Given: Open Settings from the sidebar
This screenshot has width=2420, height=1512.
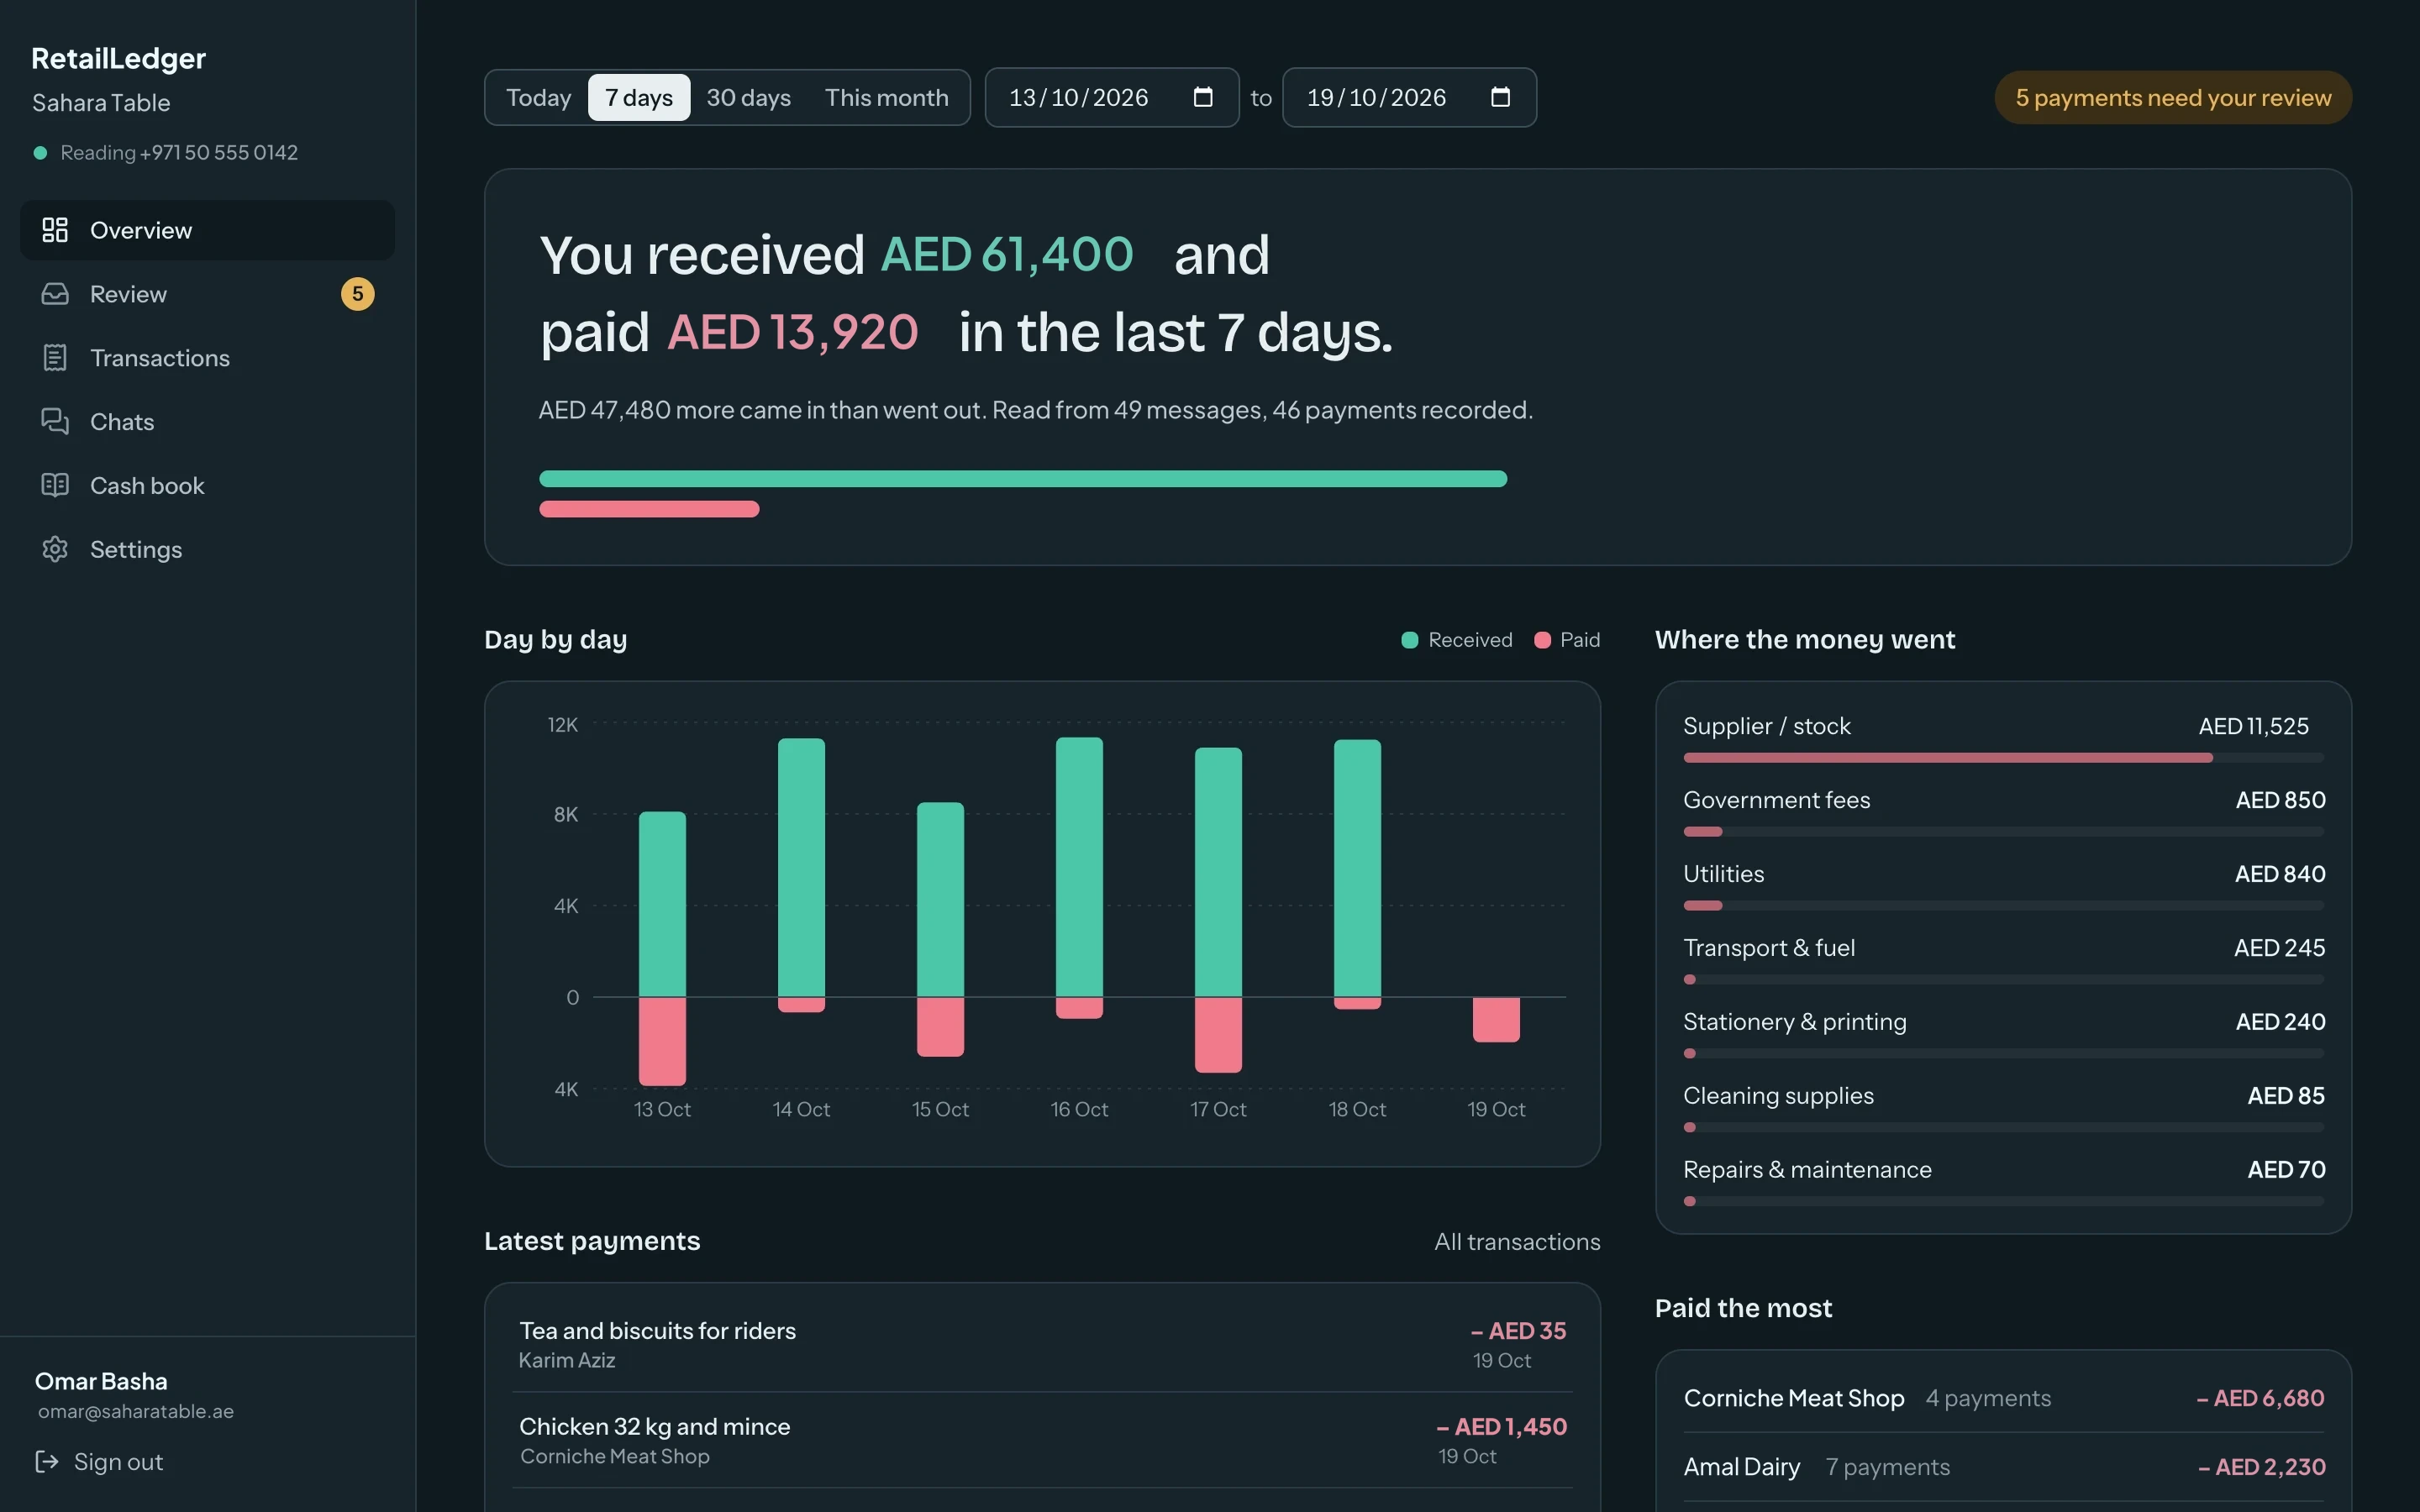Looking at the screenshot, I should pos(207,549).
